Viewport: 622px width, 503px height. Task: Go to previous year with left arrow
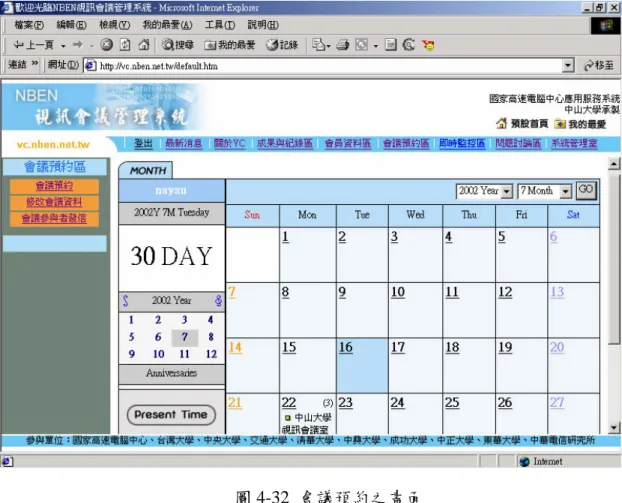coord(125,301)
